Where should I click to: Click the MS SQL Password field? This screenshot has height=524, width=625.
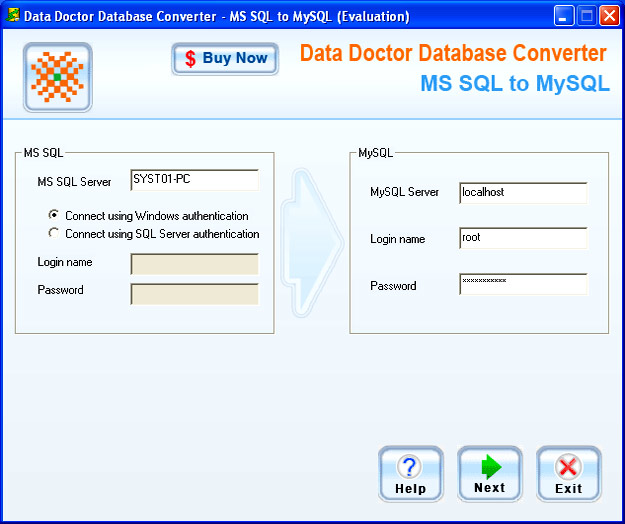pyautogui.click(x=195, y=294)
